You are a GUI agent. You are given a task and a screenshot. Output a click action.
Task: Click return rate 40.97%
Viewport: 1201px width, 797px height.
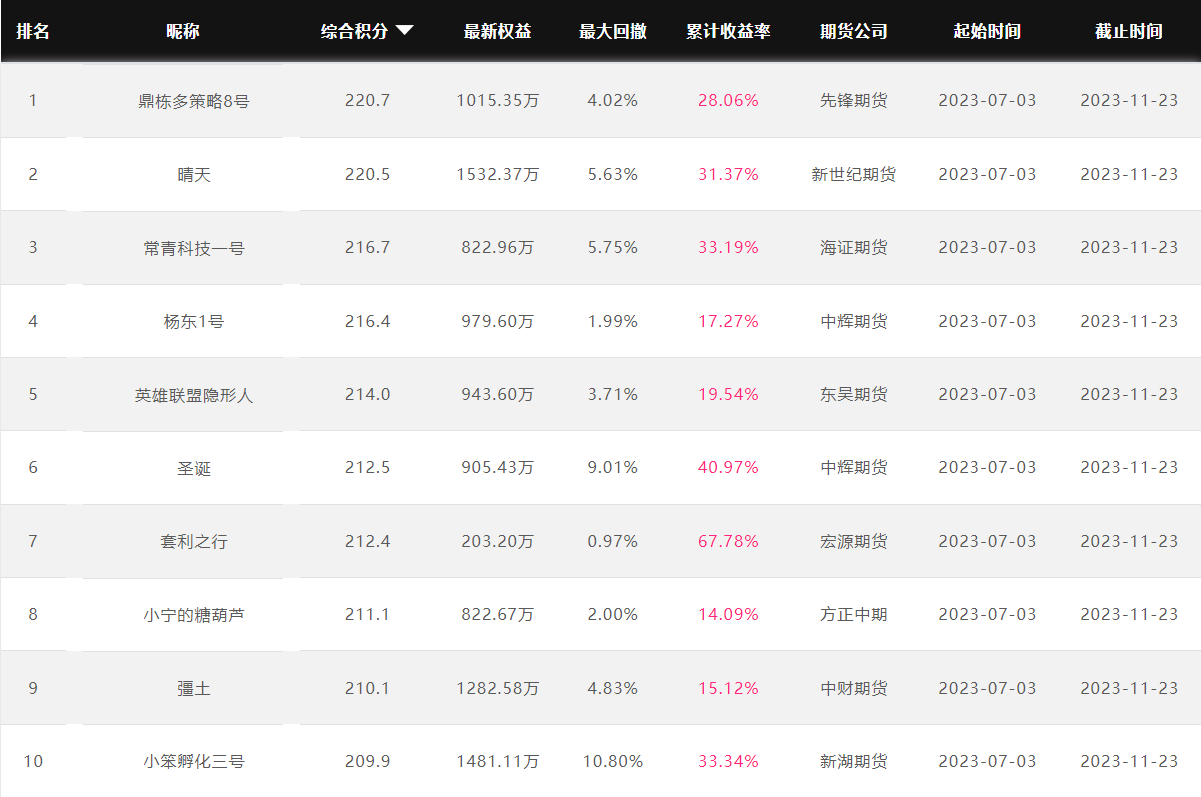[728, 467]
